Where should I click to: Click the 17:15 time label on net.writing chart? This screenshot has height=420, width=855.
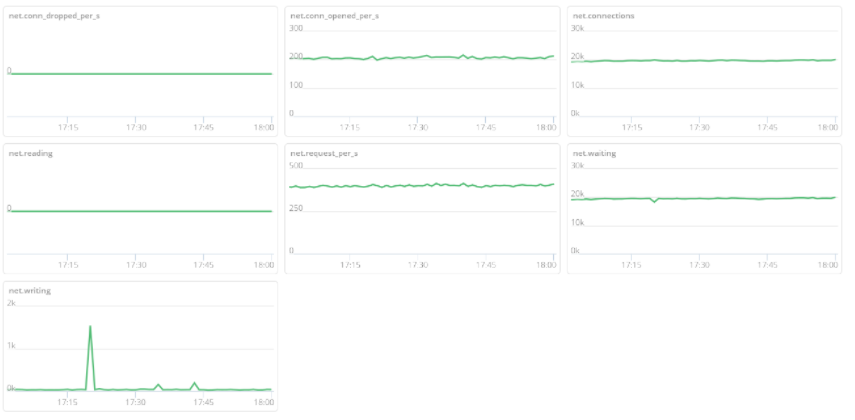coord(68,402)
